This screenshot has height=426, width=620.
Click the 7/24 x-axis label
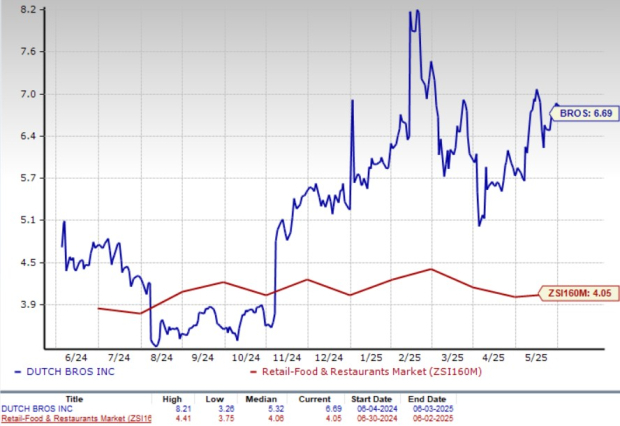click(119, 358)
